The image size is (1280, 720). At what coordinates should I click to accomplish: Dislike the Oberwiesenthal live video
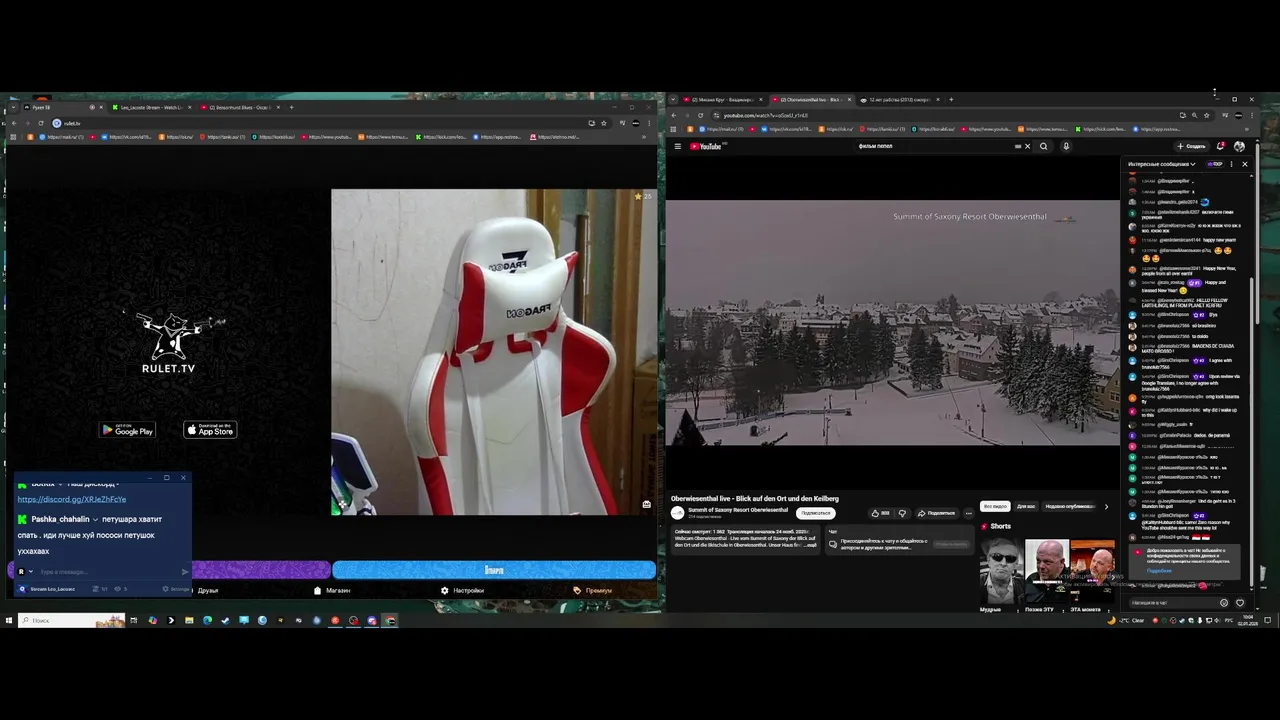click(x=902, y=513)
